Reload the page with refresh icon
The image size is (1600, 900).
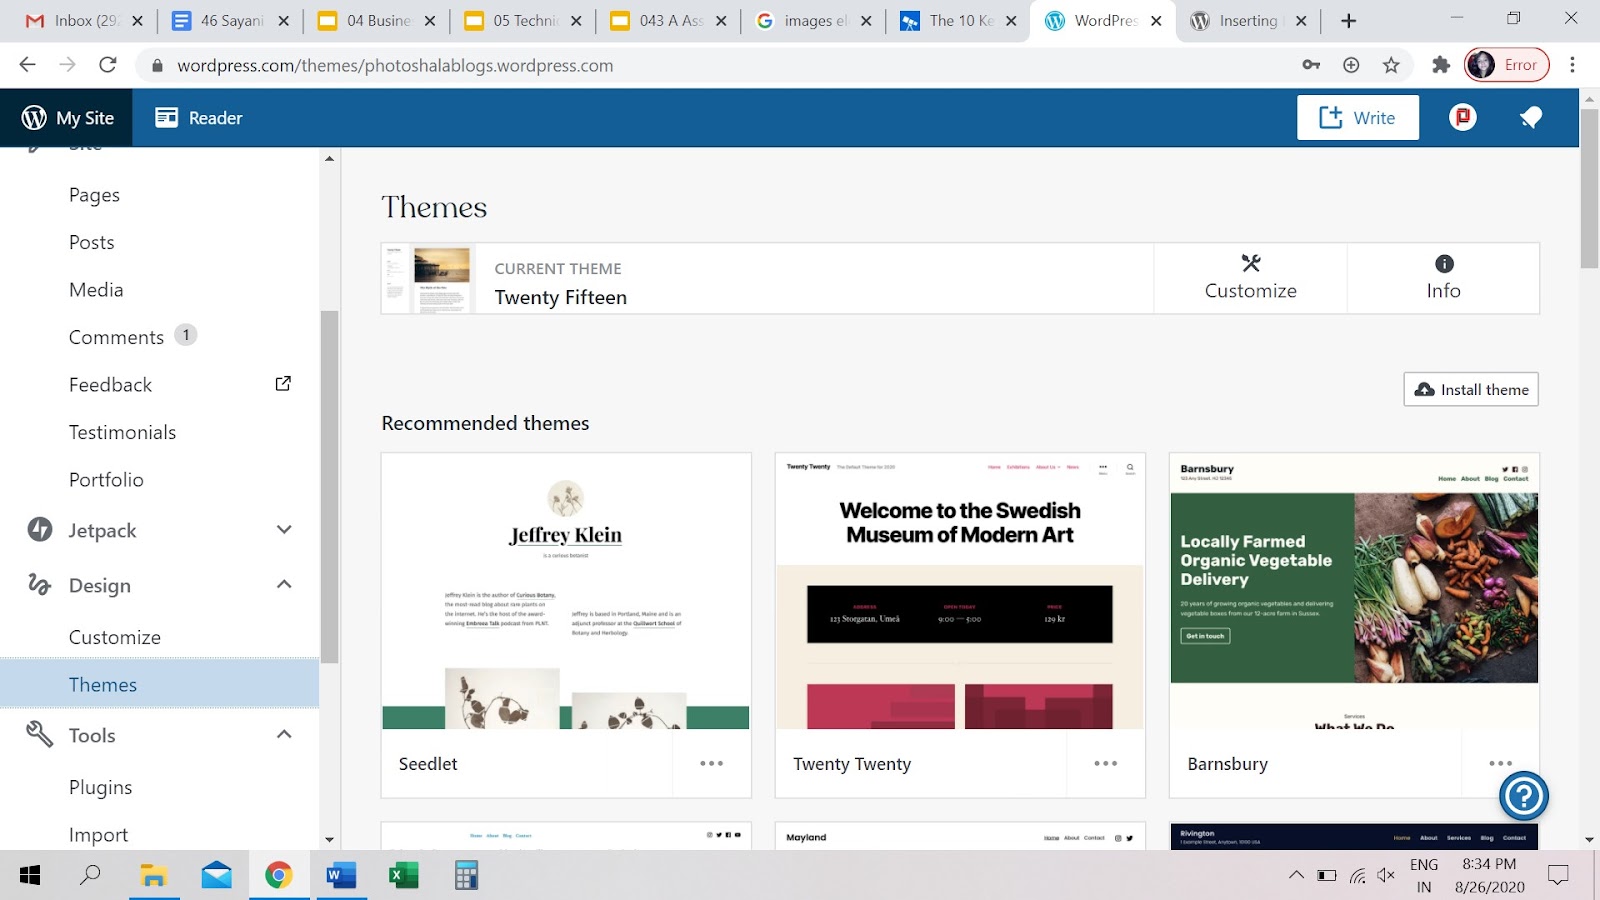click(108, 65)
